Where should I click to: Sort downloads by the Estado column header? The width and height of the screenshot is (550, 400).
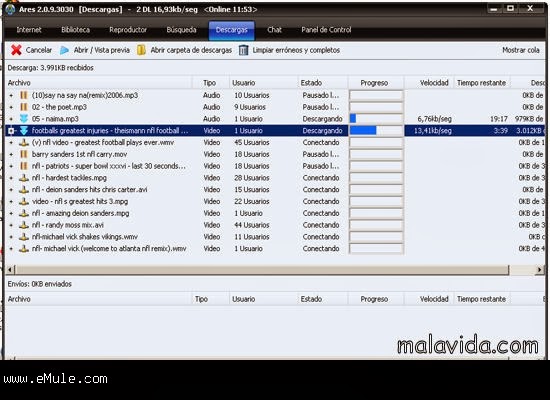coord(323,83)
